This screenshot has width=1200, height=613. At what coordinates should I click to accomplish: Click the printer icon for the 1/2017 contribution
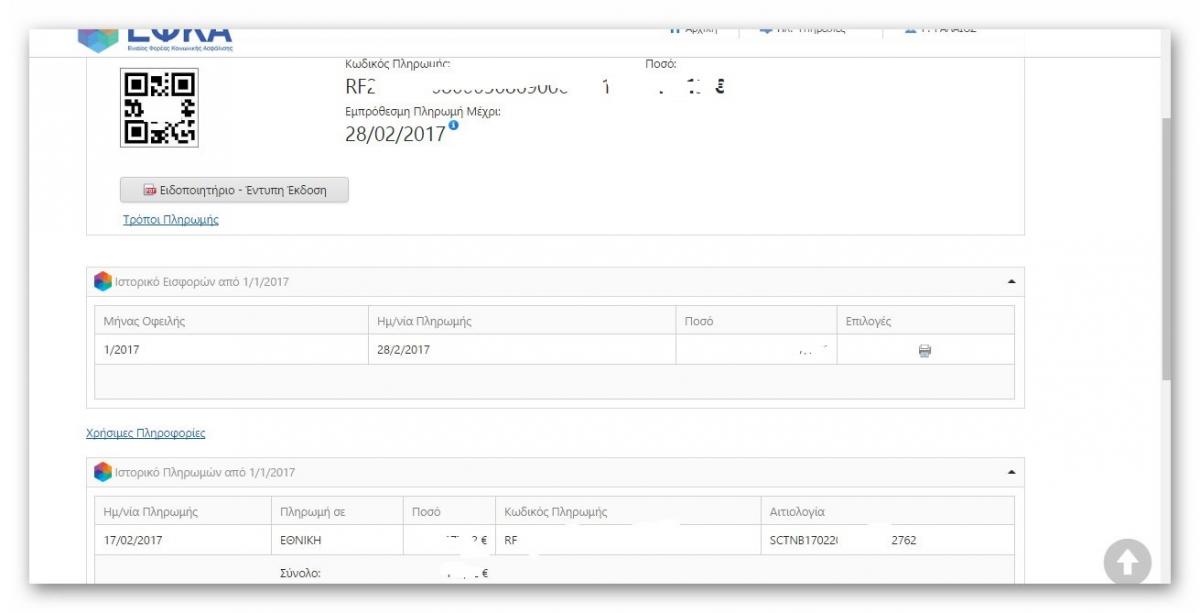click(925, 351)
